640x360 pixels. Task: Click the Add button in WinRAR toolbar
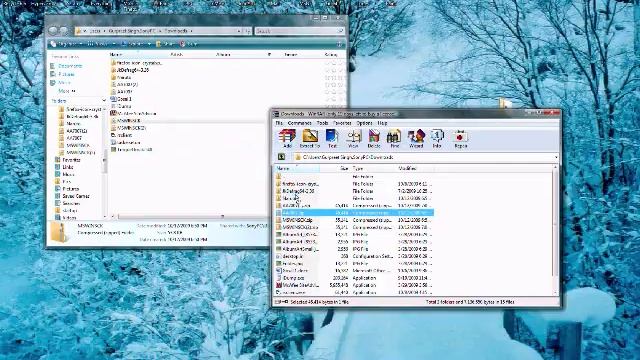[287, 139]
